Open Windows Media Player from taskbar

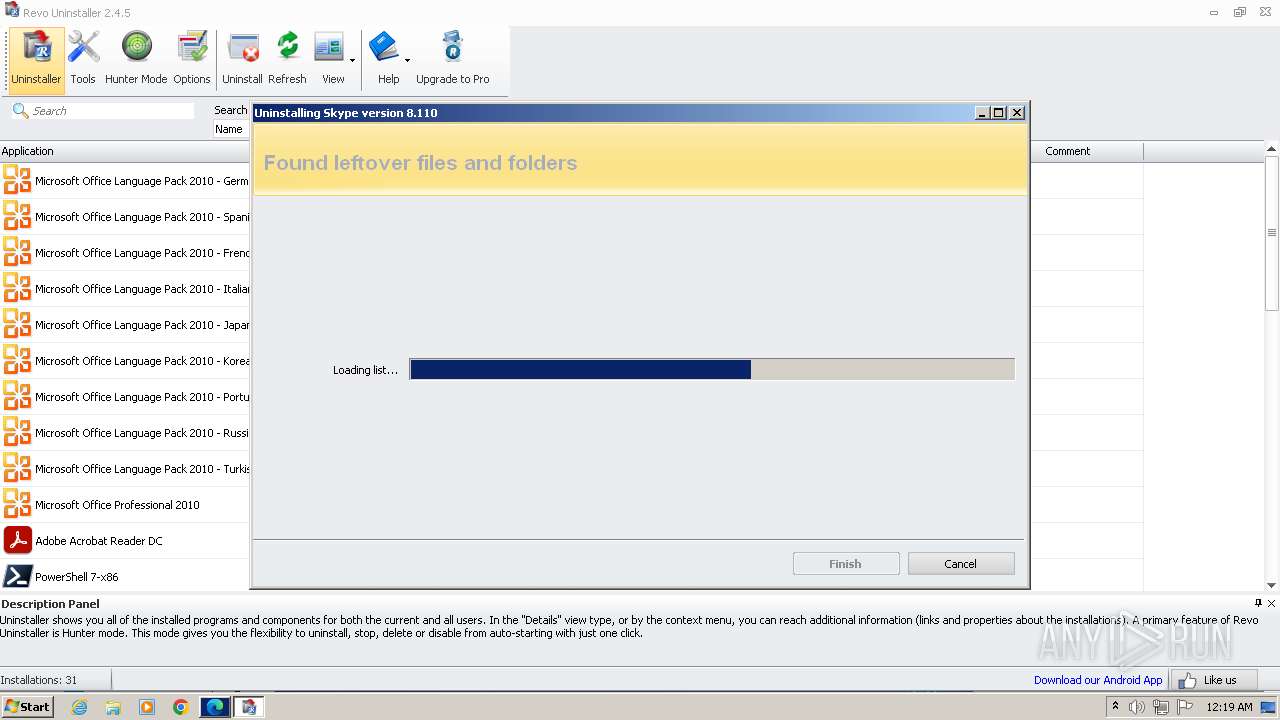tap(147, 707)
